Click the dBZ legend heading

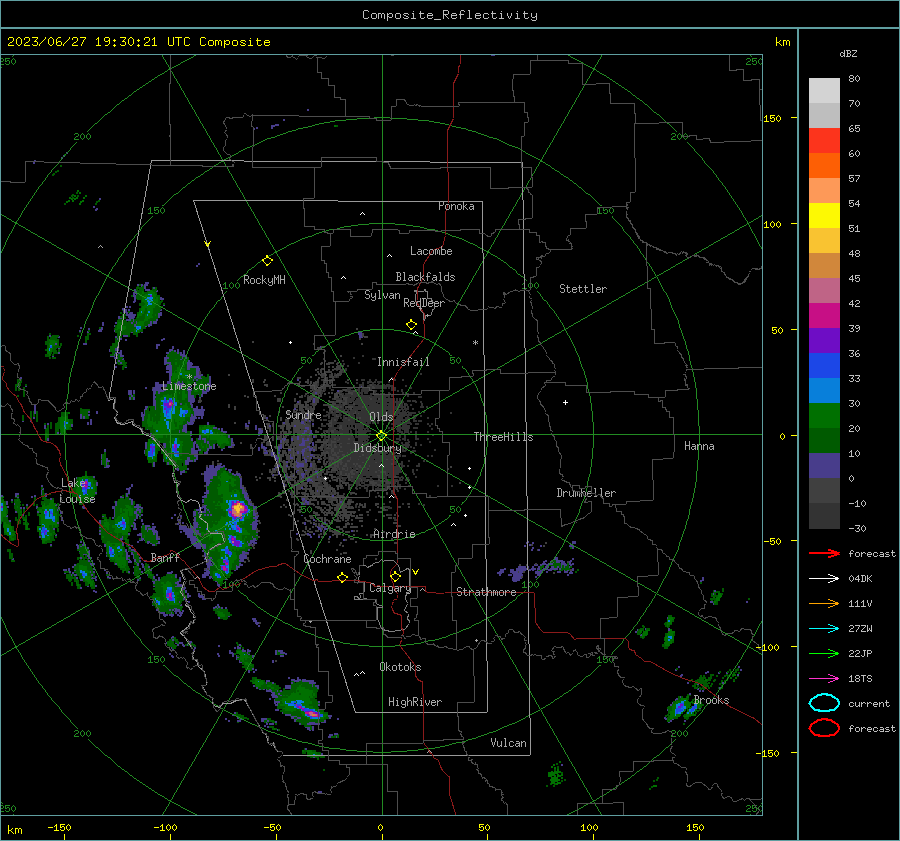848,53
